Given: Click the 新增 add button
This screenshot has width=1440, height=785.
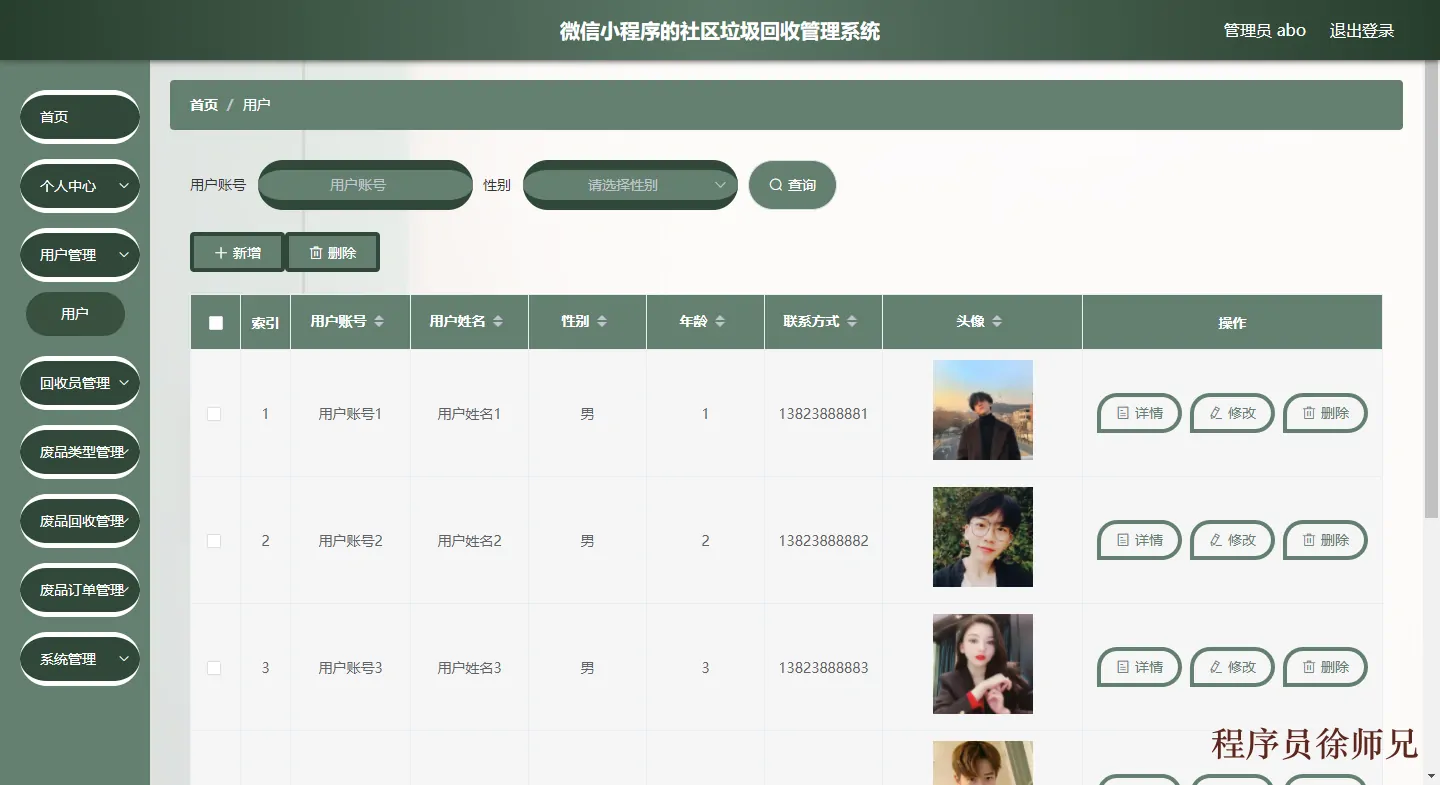Looking at the screenshot, I should 237,253.
